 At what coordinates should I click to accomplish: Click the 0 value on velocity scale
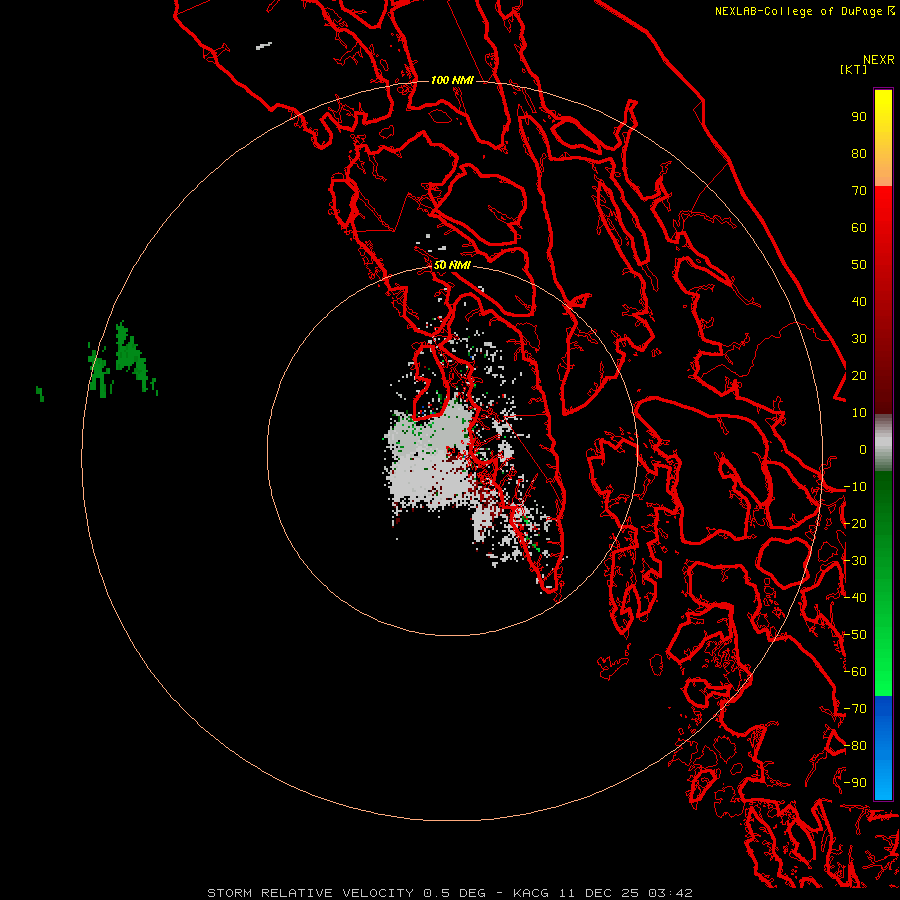(x=863, y=449)
